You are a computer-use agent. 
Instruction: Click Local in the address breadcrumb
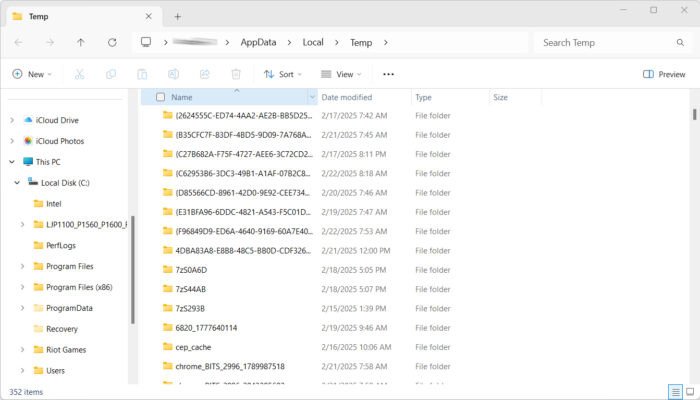pos(312,42)
